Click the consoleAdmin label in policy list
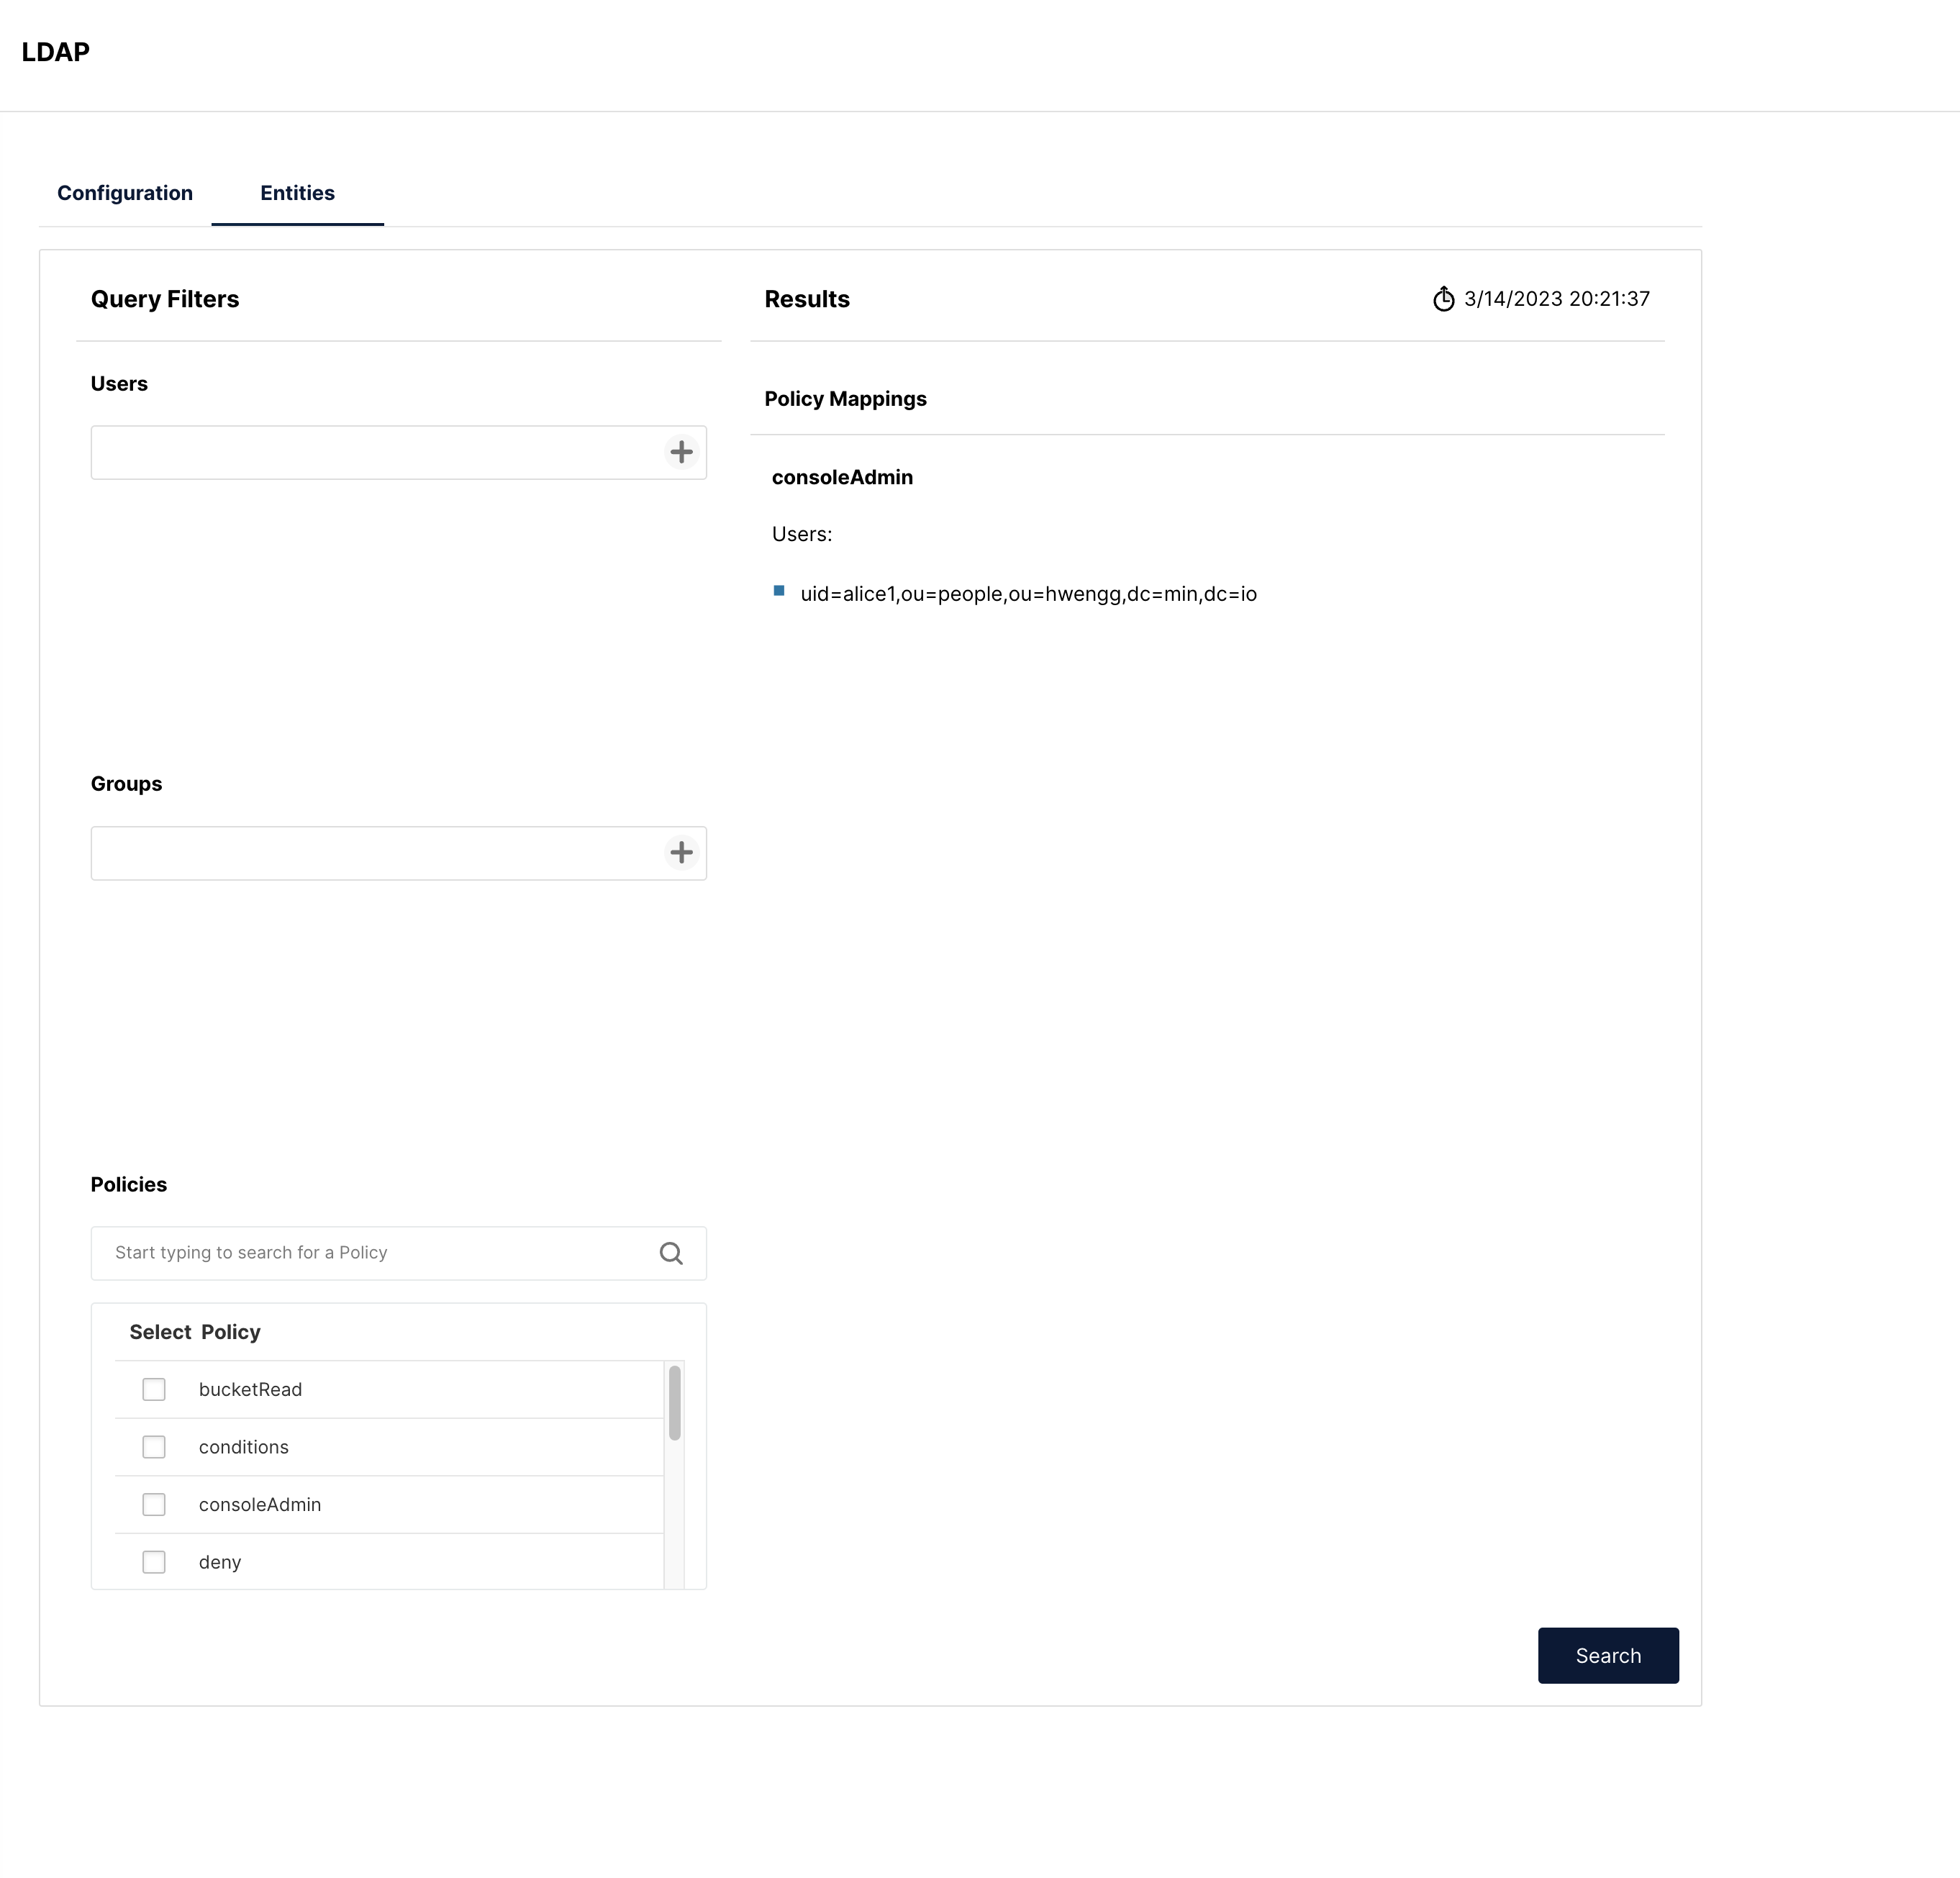 click(260, 1505)
